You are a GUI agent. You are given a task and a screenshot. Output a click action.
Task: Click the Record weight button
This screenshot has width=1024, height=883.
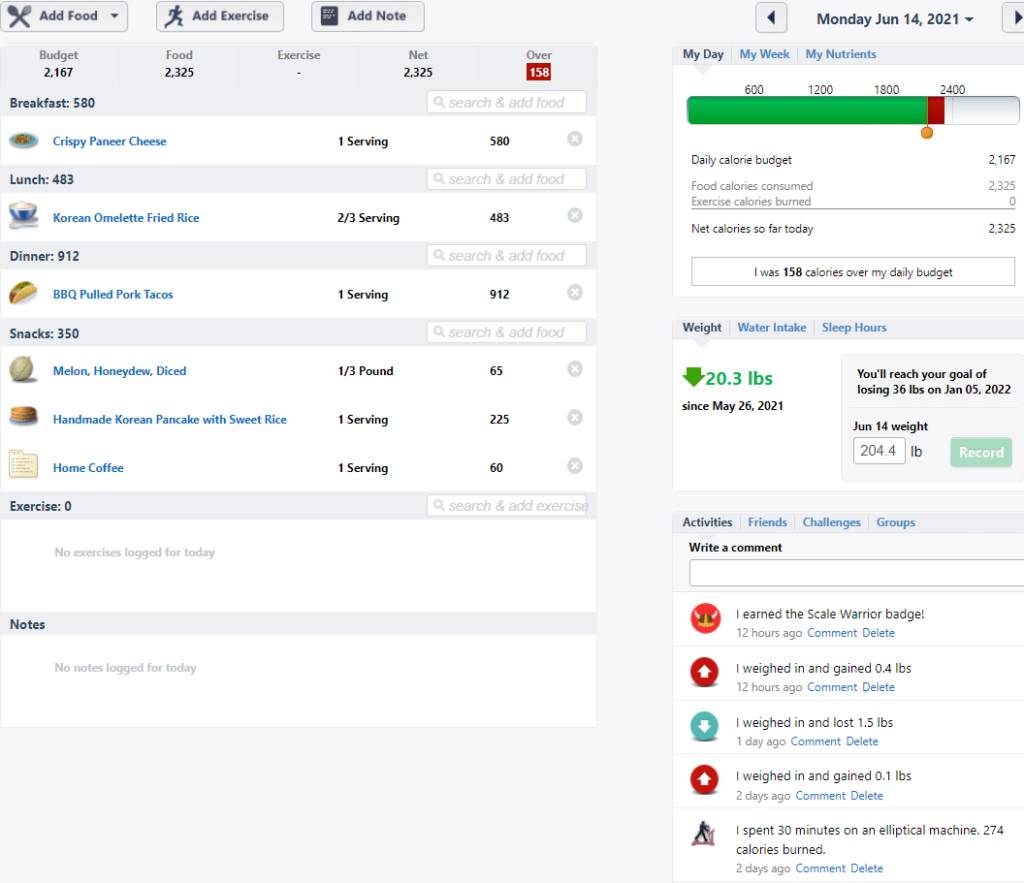981,452
